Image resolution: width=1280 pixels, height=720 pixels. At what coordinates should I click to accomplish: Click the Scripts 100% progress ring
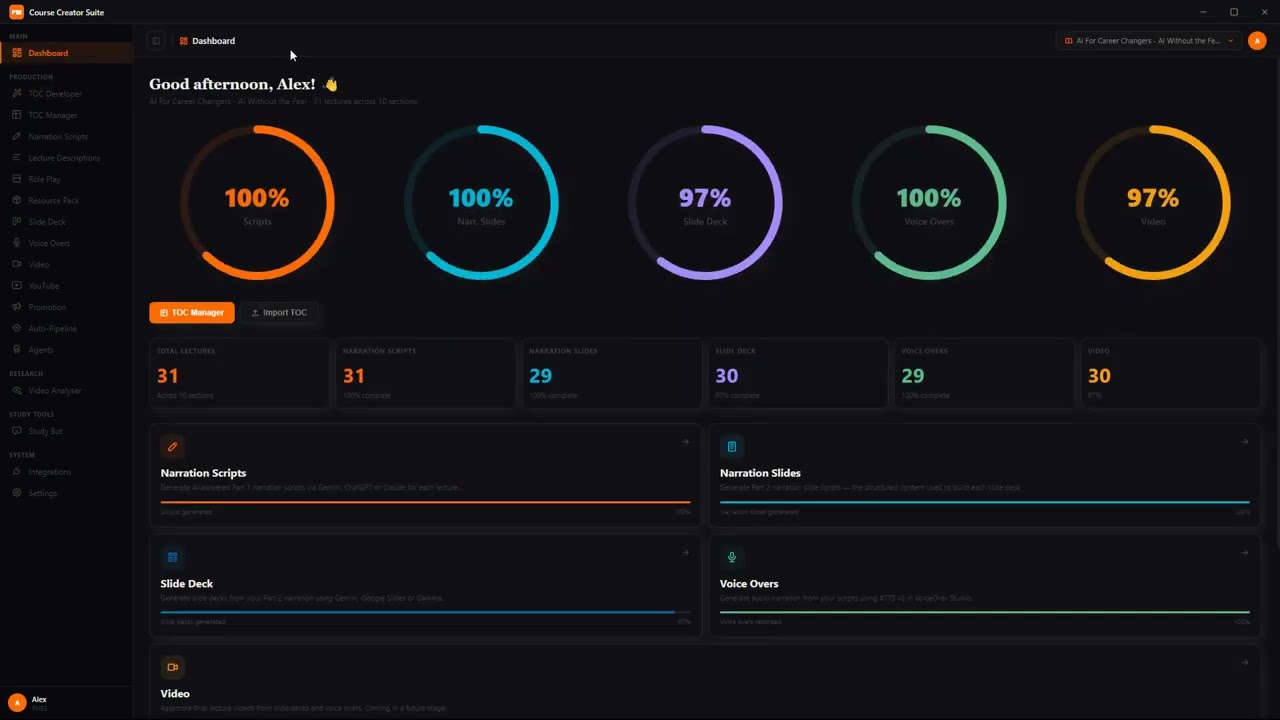coord(257,203)
